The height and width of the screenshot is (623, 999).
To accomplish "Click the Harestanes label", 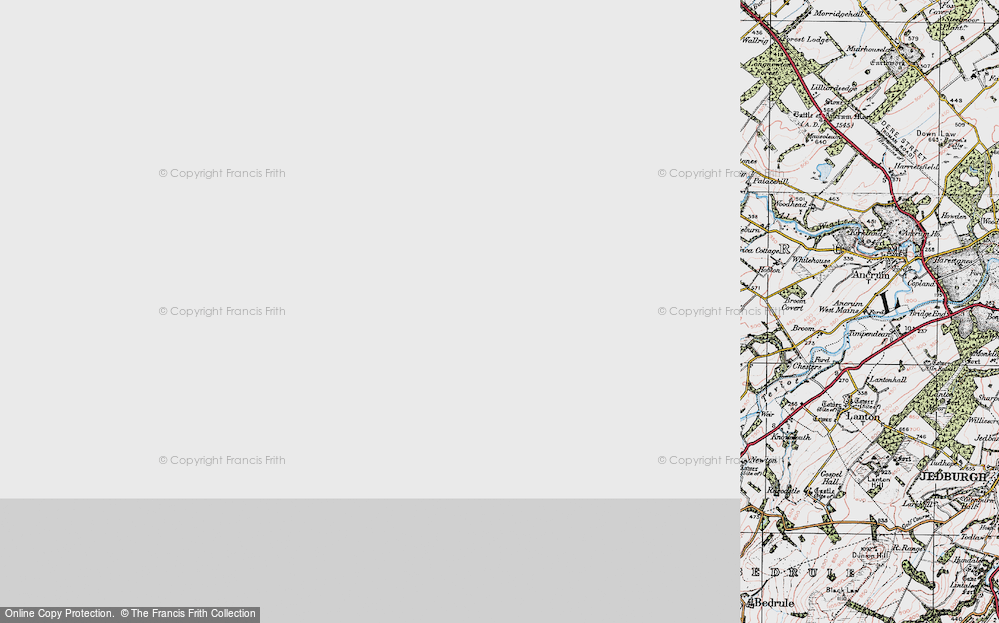I will point(952,261).
